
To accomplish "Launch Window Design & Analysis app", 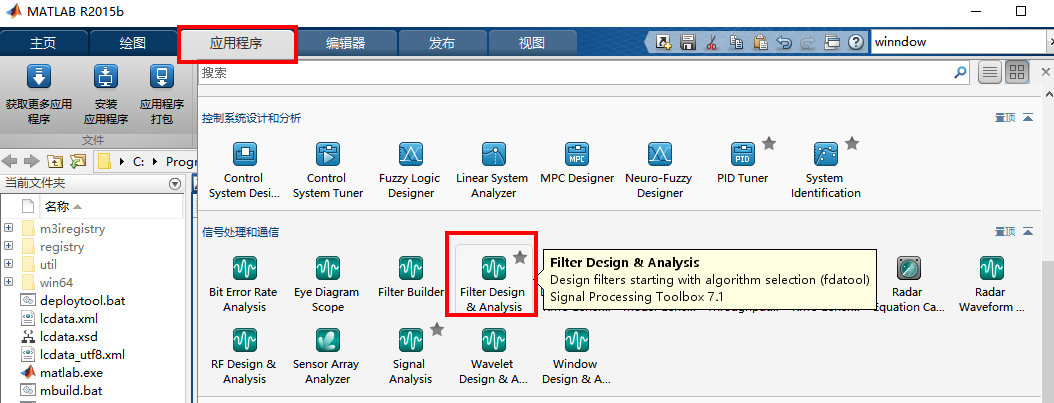I will 576,356.
